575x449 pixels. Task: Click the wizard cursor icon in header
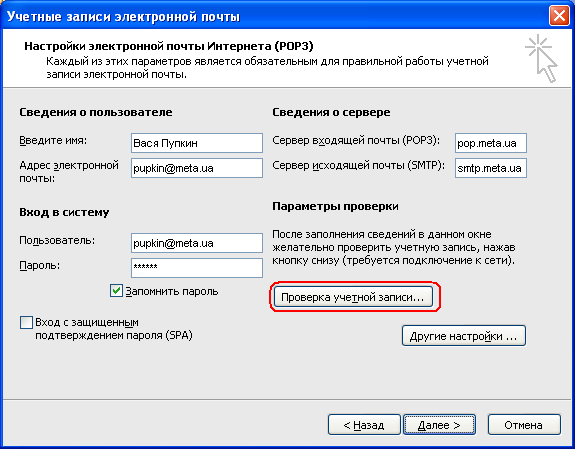click(542, 58)
